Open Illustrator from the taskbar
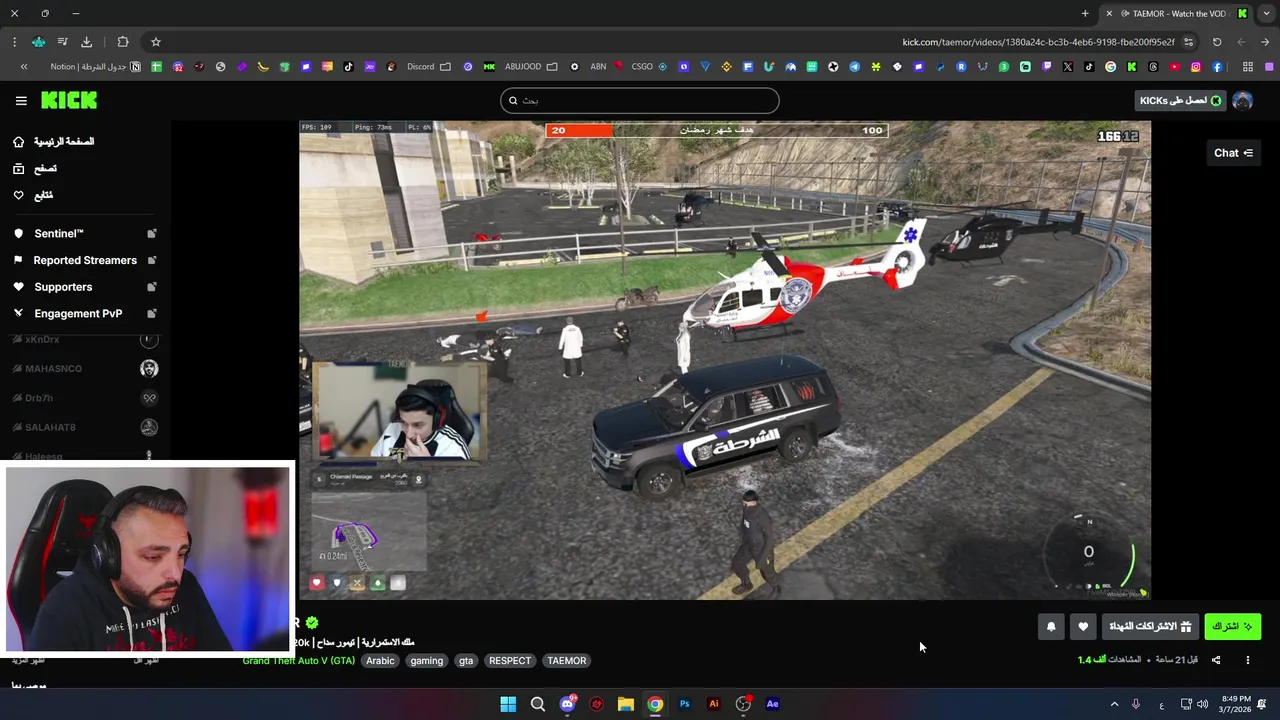The height and width of the screenshot is (720, 1280). [713, 704]
